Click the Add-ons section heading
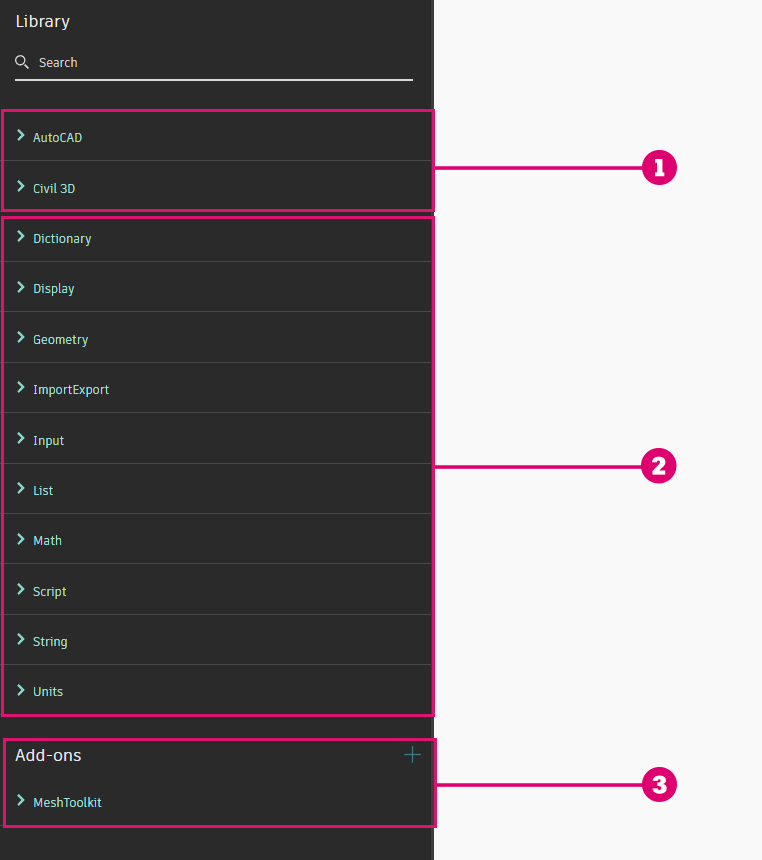762x860 pixels. tap(48, 756)
